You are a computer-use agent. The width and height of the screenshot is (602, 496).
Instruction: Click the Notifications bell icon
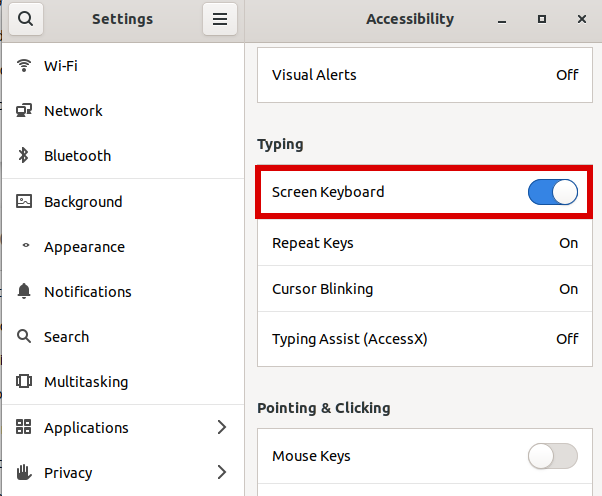24,291
